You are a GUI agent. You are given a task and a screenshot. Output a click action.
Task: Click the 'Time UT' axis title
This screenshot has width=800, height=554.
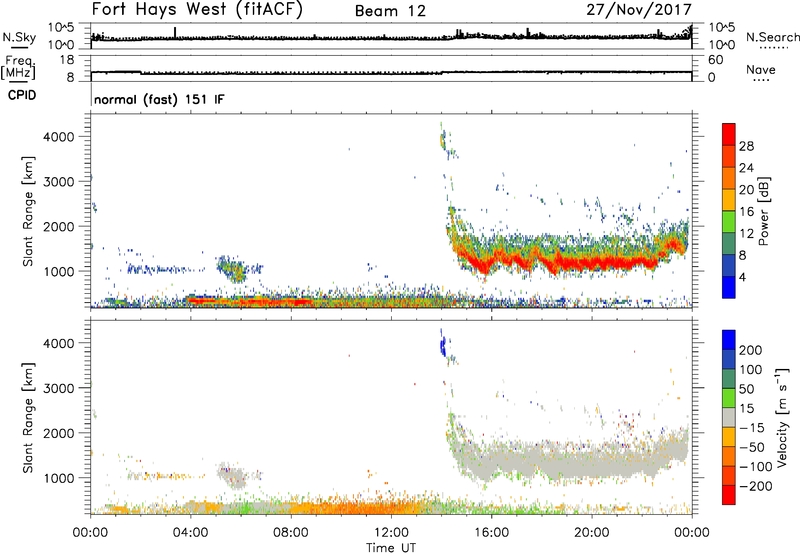[x=391, y=548]
